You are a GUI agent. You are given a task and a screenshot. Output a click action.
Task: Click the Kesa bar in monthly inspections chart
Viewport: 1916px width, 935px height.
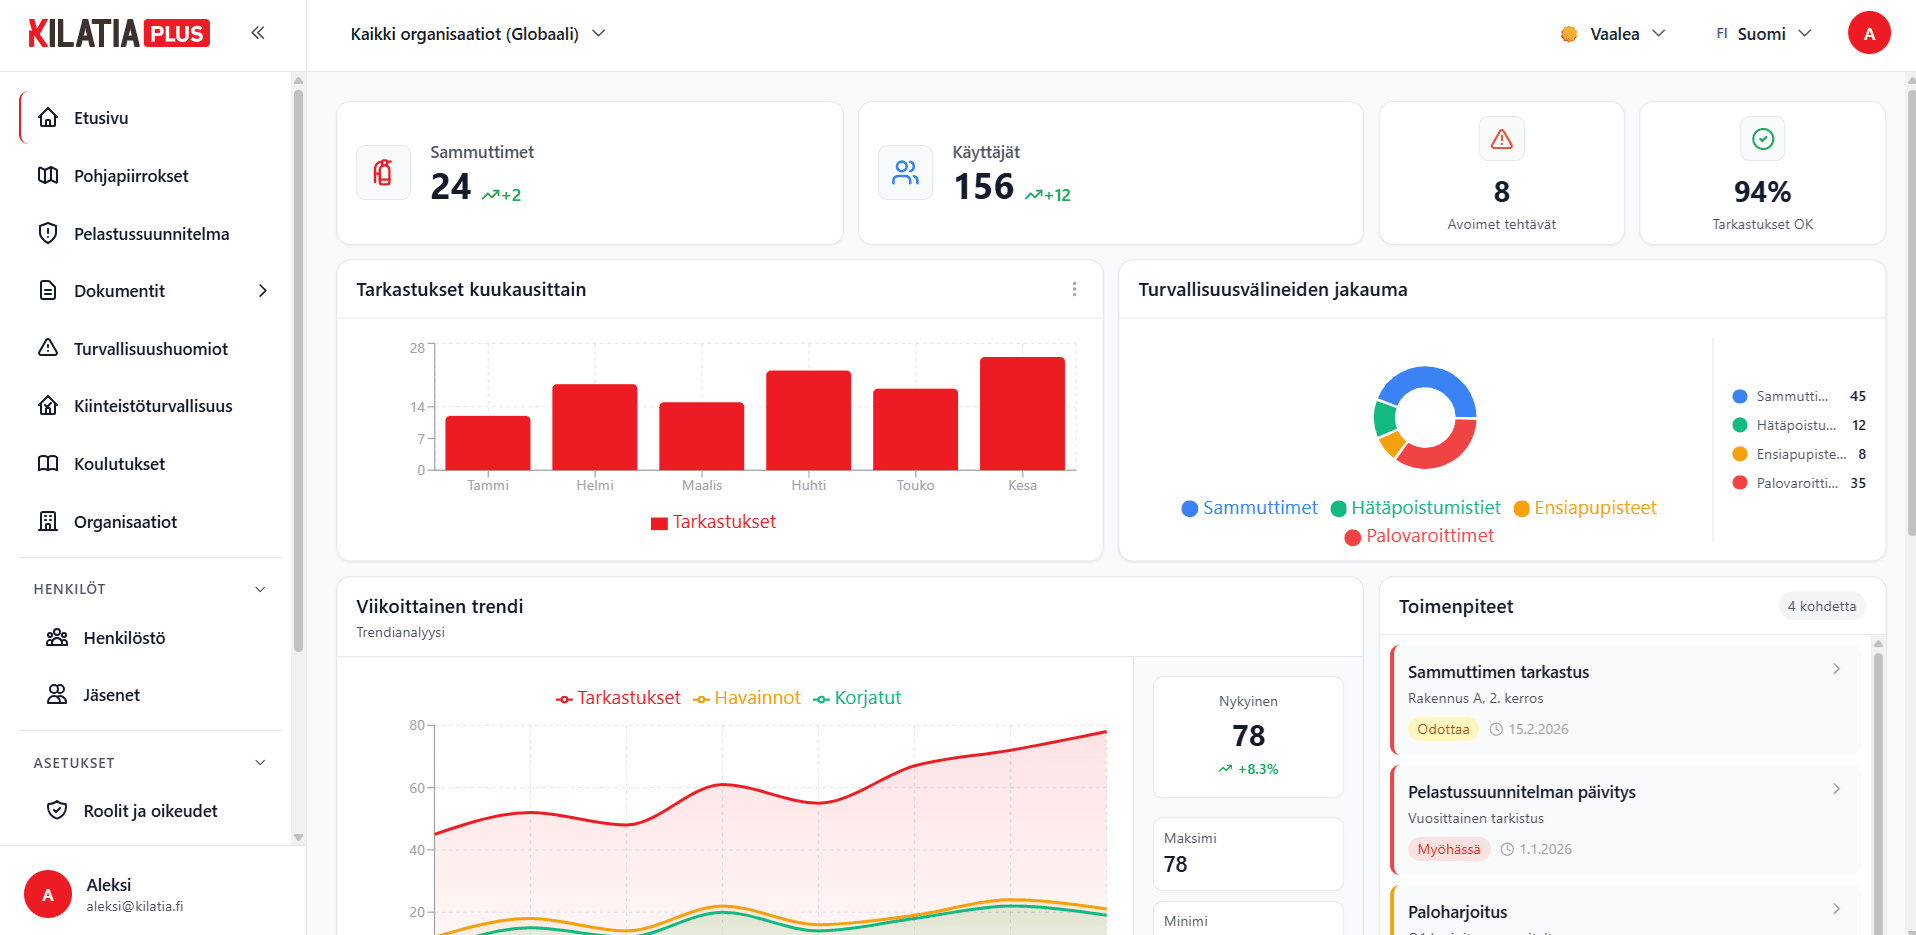pyautogui.click(x=1022, y=413)
